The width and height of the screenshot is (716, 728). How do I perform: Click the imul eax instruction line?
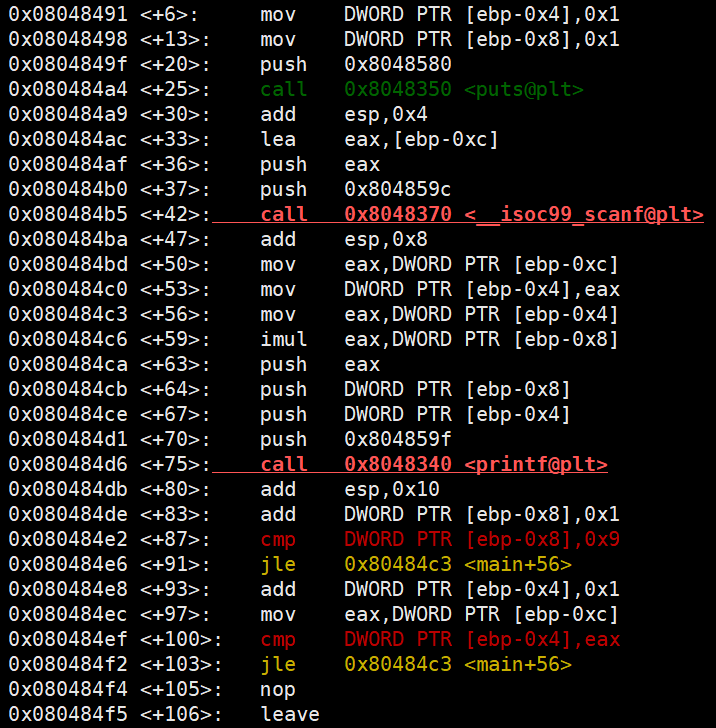pyautogui.click(x=439, y=339)
